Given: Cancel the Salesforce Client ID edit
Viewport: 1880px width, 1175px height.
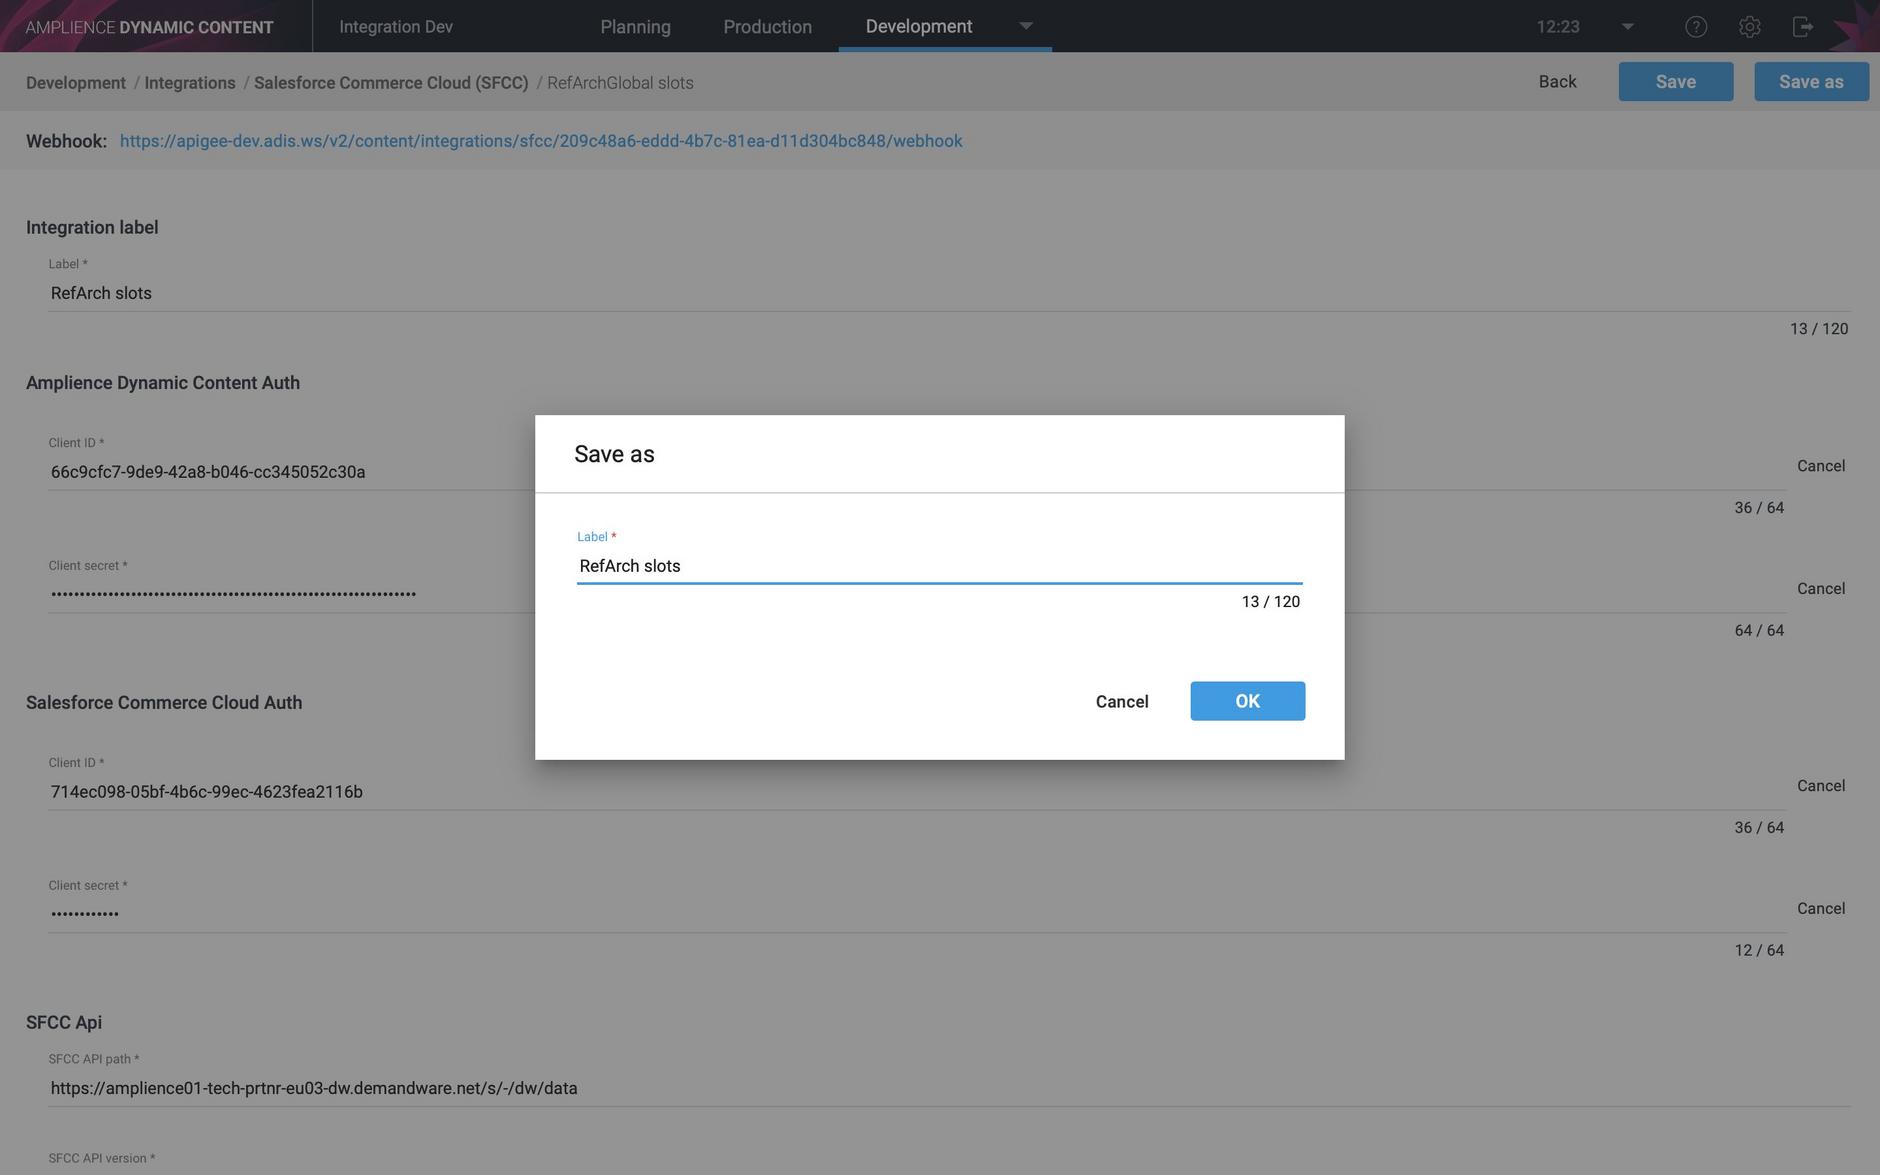Looking at the screenshot, I should point(1821,786).
